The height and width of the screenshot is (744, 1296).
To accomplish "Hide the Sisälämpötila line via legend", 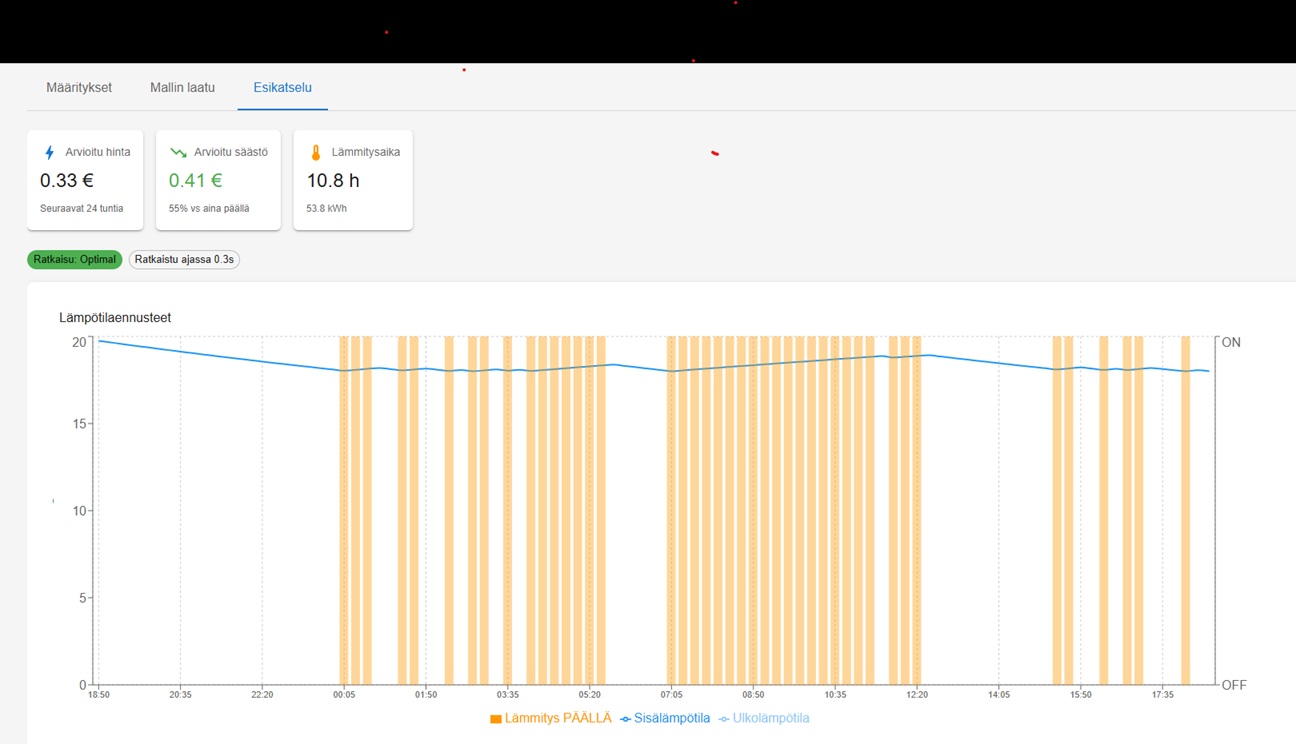I will click(665, 718).
